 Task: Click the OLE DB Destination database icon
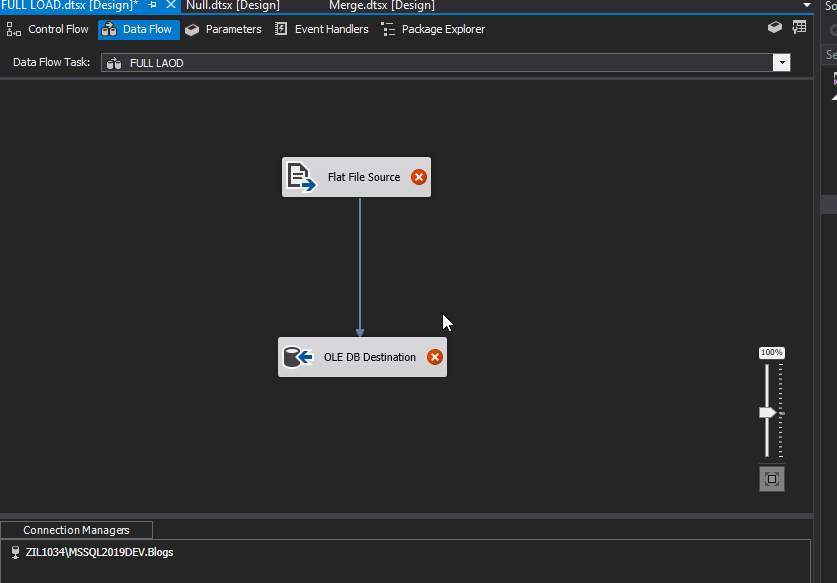[298, 357]
